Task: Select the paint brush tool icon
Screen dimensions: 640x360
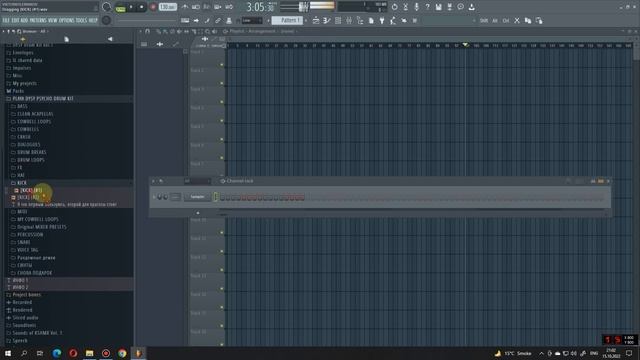Action: (207, 20)
